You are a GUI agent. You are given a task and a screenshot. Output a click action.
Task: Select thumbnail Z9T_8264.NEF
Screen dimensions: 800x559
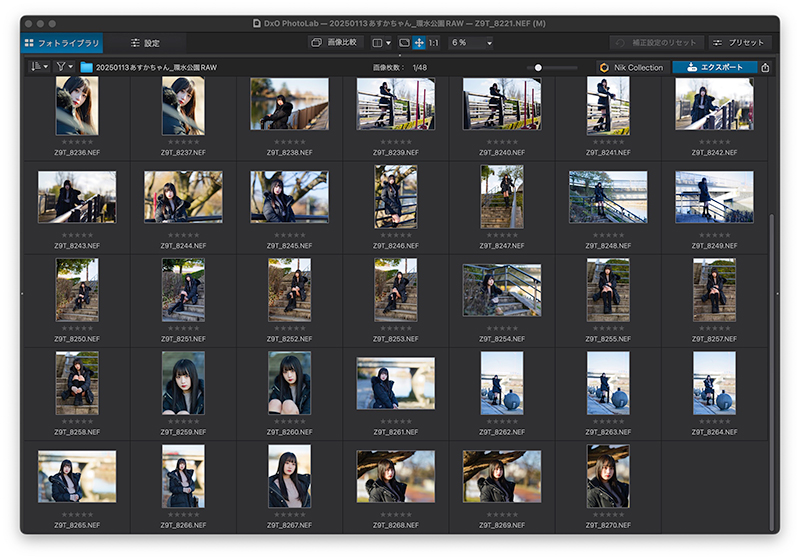[x=714, y=383]
